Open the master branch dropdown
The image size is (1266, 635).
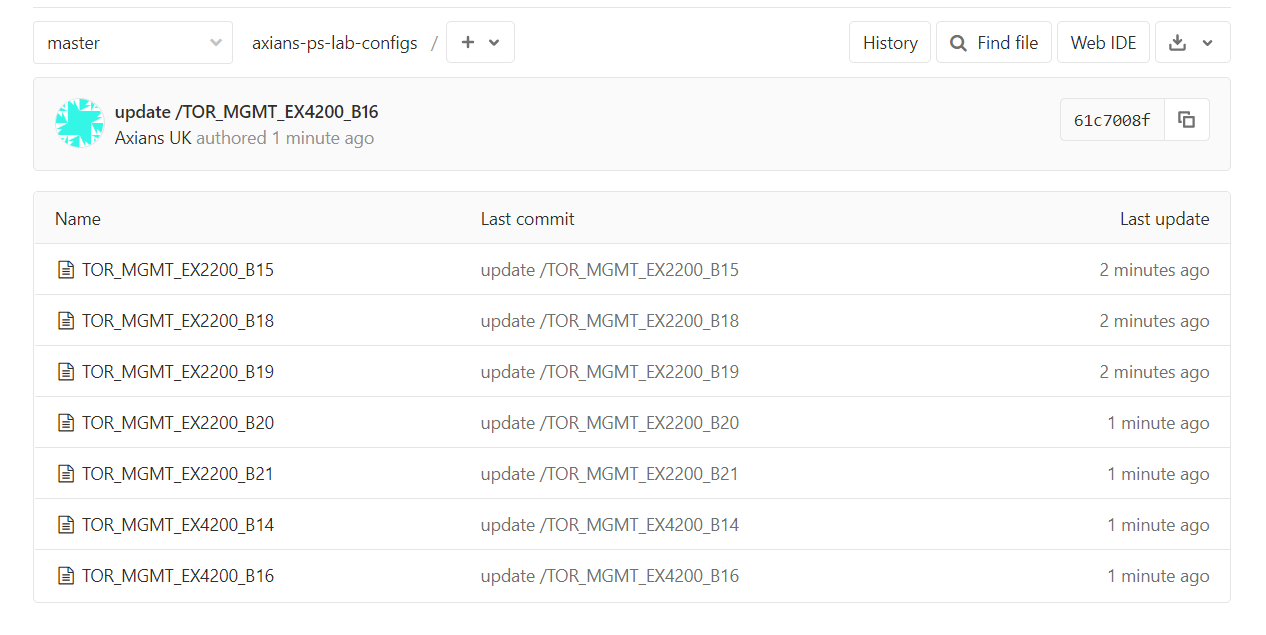[x=133, y=43]
